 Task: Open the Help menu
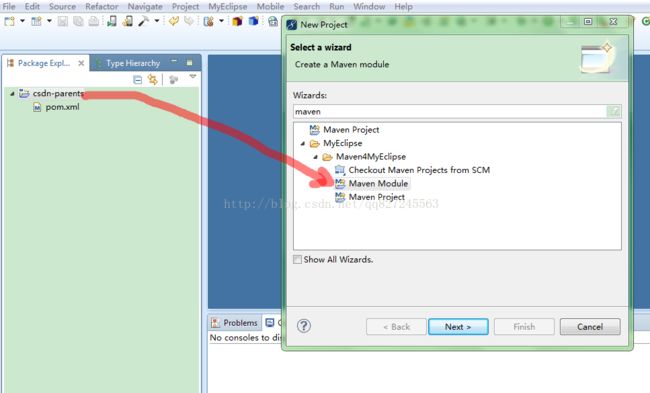[403, 7]
